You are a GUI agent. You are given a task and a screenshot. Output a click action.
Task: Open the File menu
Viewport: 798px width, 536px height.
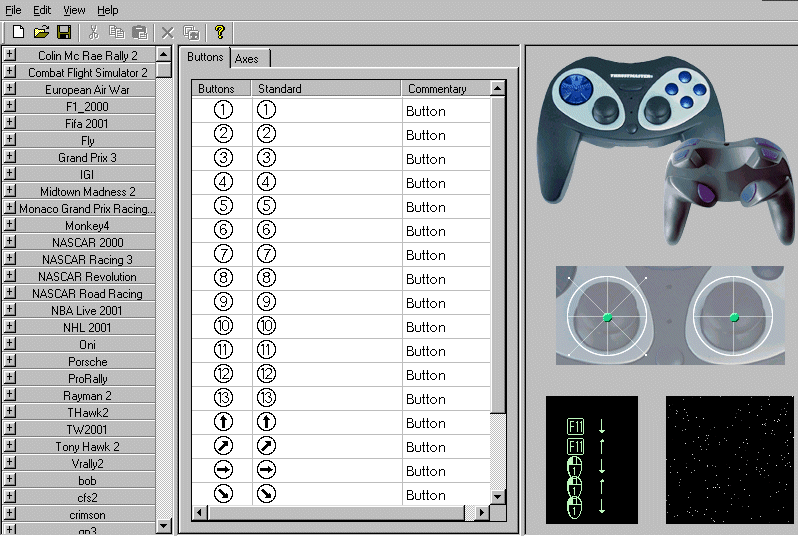click(13, 10)
